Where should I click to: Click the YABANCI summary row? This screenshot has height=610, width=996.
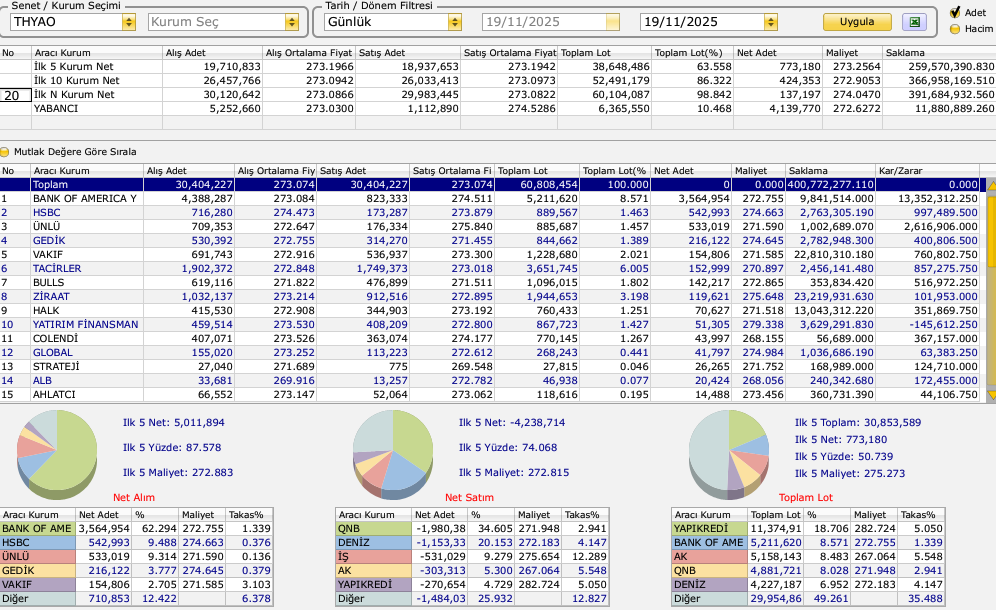(498, 109)
